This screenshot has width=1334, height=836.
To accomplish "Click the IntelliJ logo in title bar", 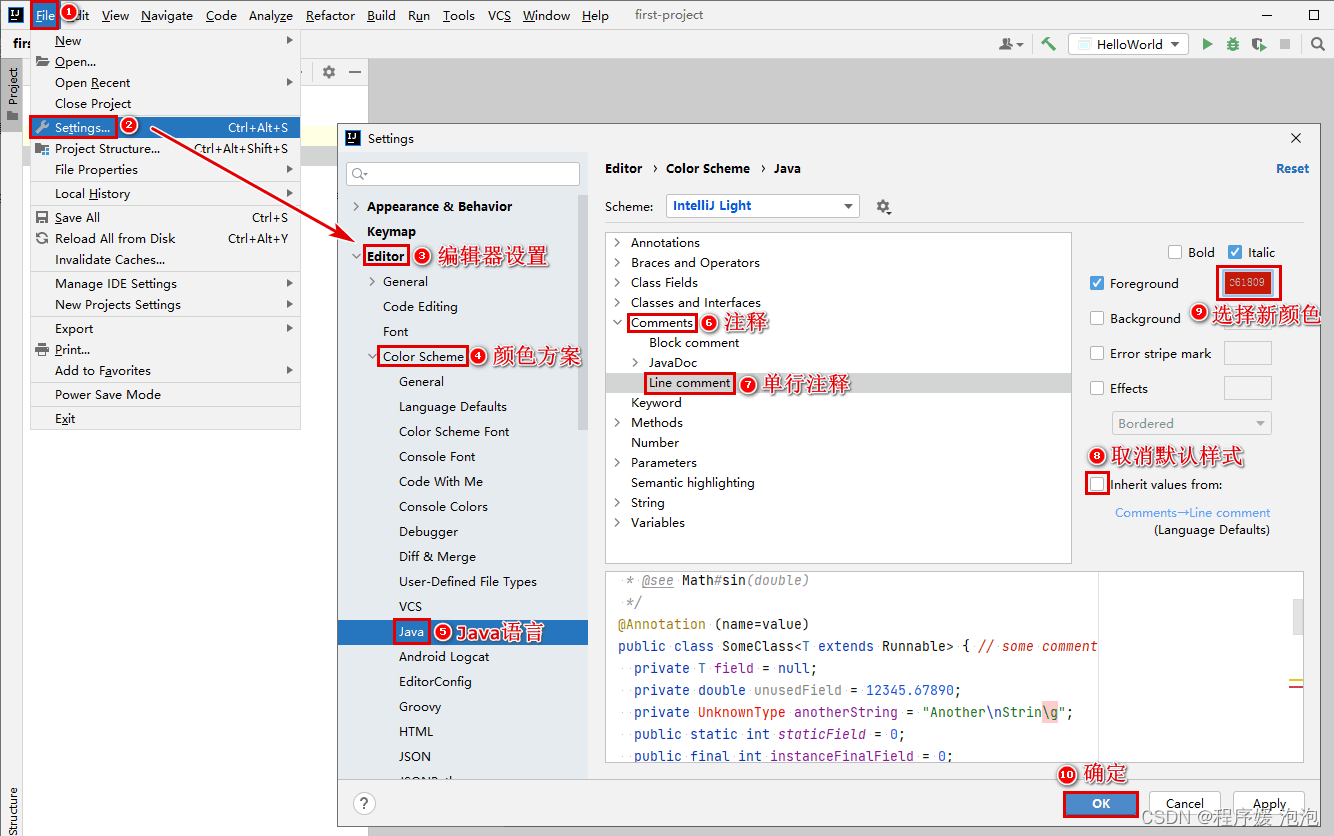I will pos(15,15).
